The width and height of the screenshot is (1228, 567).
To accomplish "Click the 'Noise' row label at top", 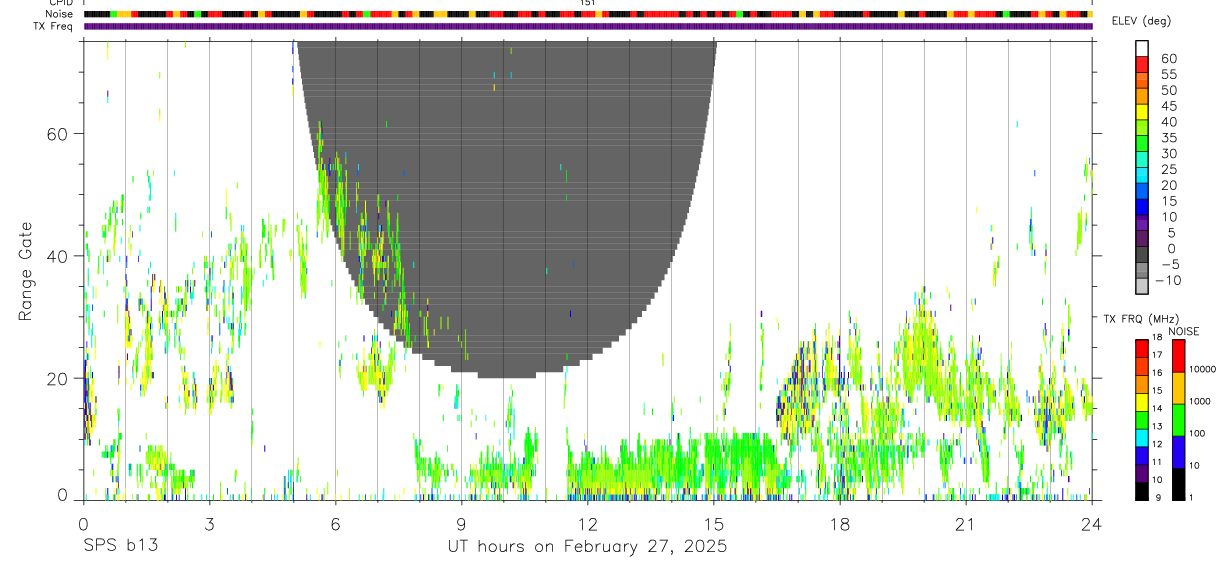I will coord(59,14).
